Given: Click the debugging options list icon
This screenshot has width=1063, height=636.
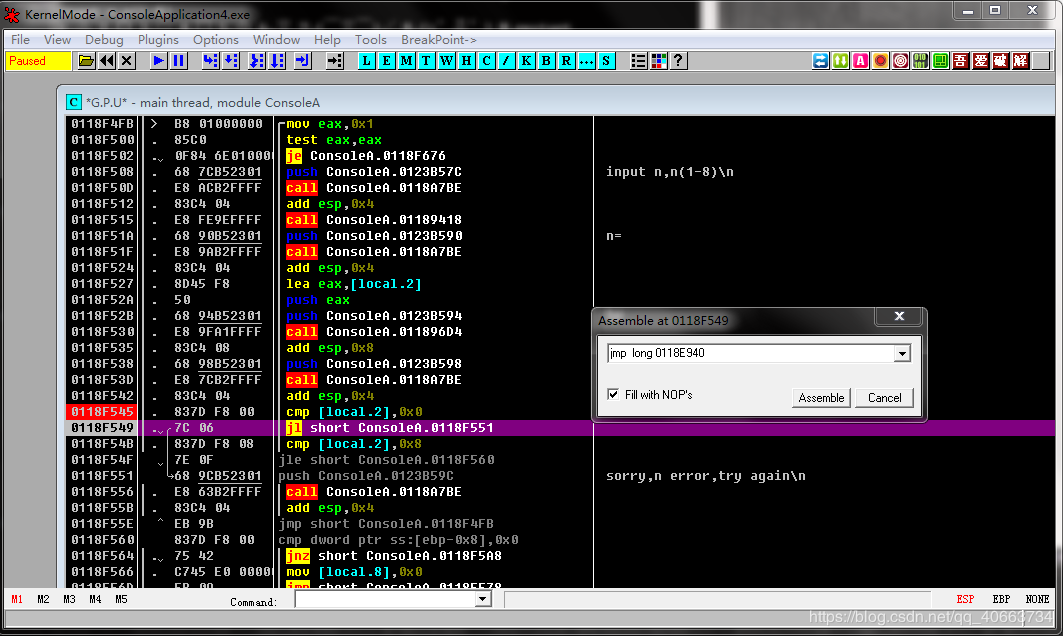Looking at the screenshot, I should click(639, 61).
